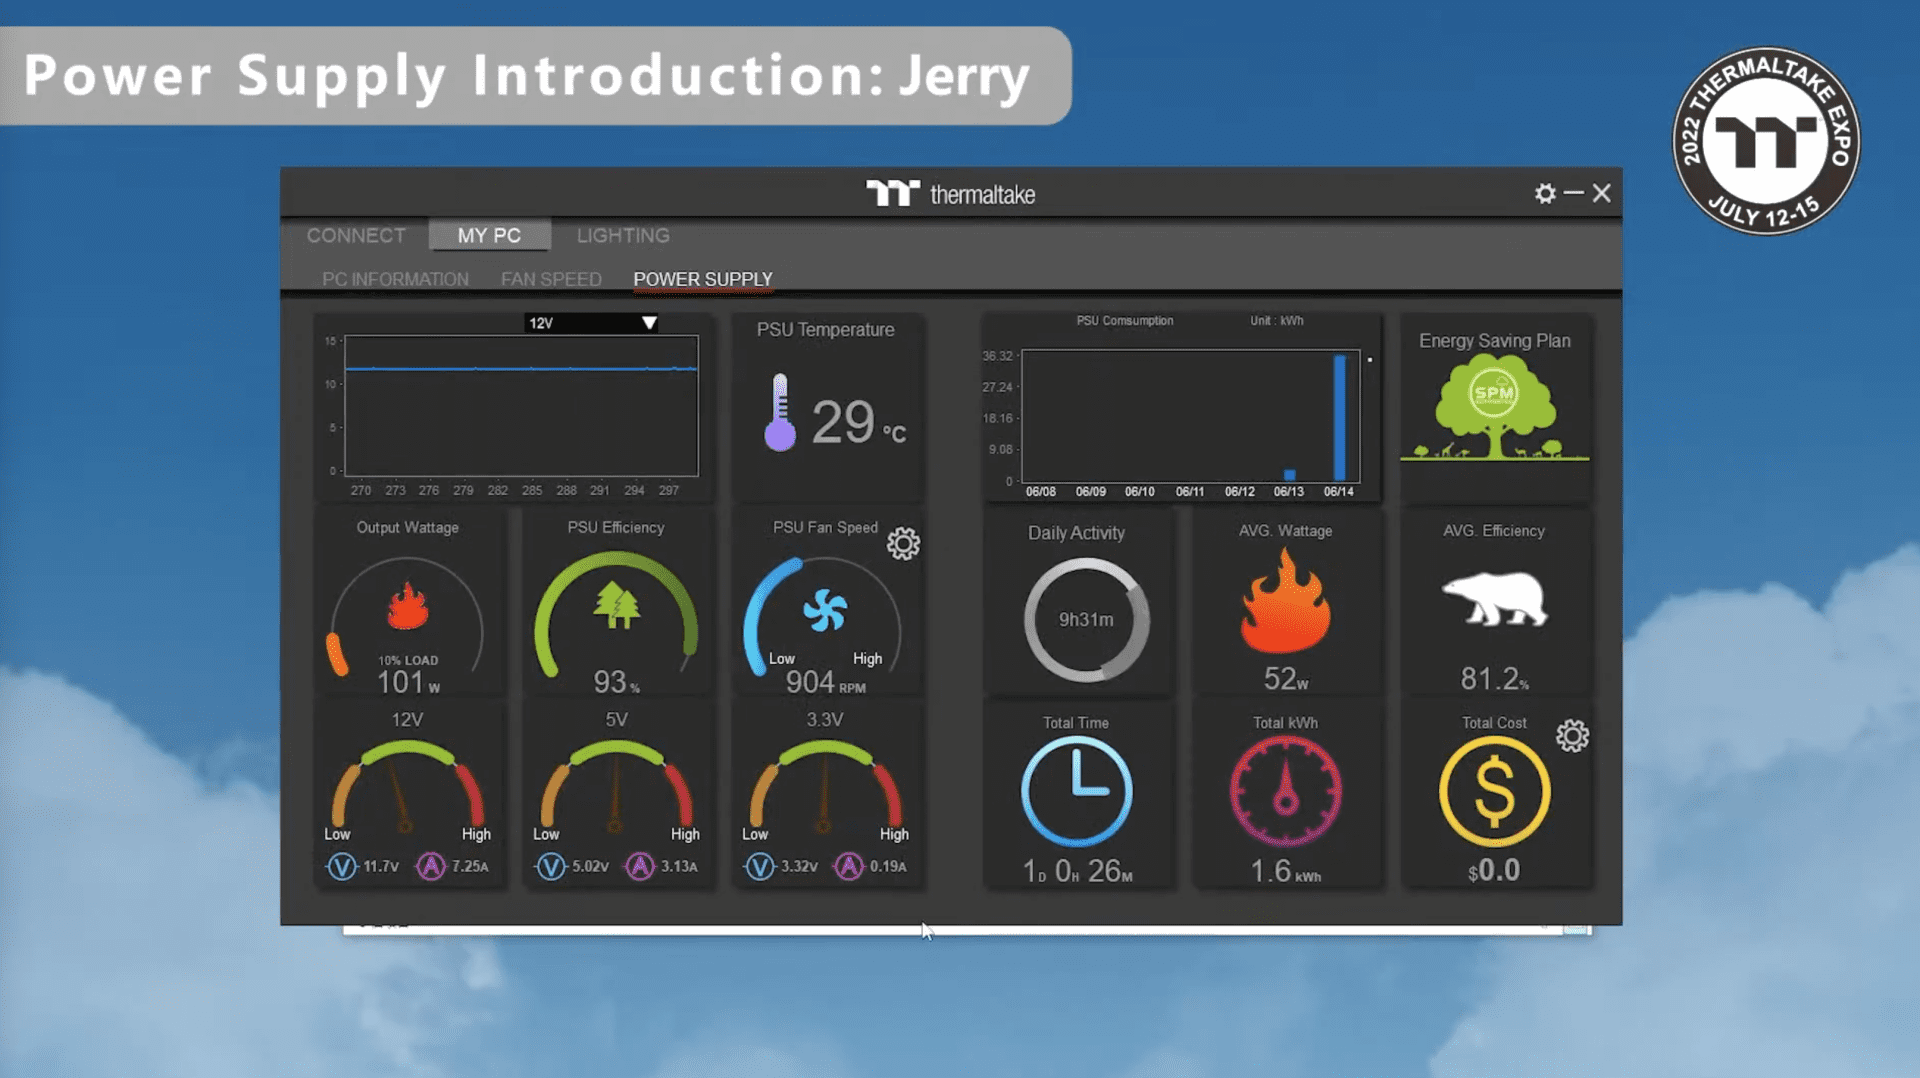The height and width of the screenshot is (1078, 1920).
Task: Click the 1.6 kWh total value
Action: tap(1286, 871)
